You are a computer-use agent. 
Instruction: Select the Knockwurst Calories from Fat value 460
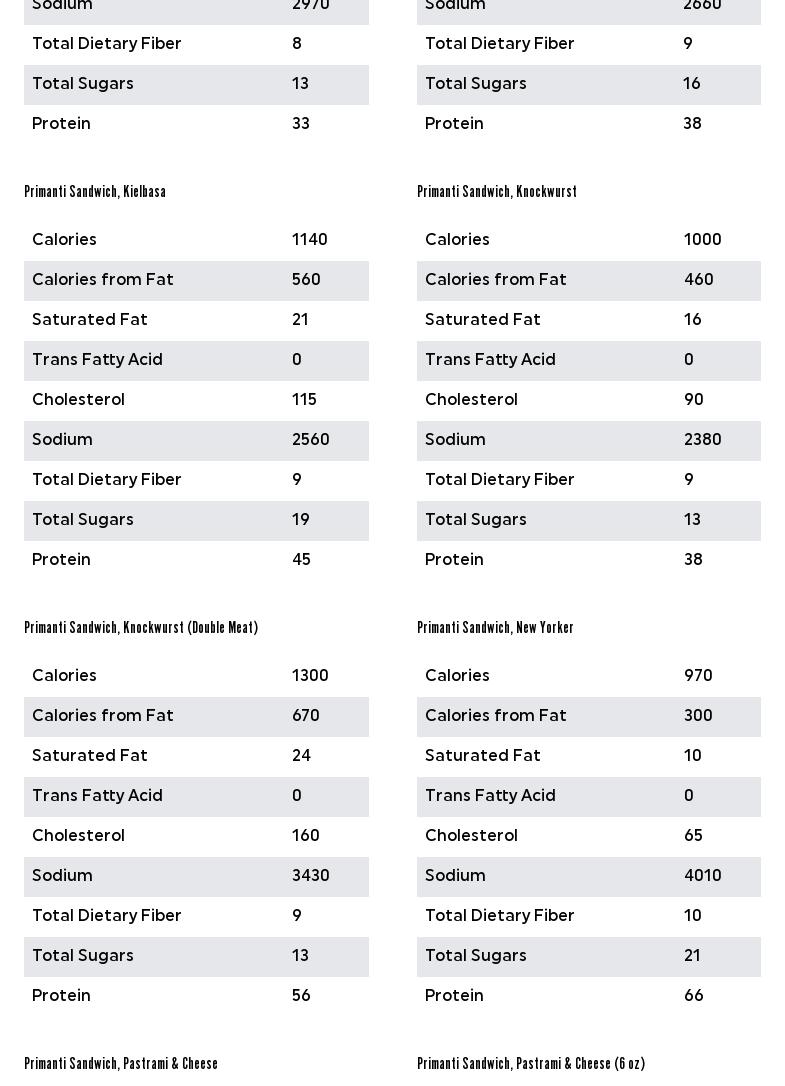coord(698,280)
